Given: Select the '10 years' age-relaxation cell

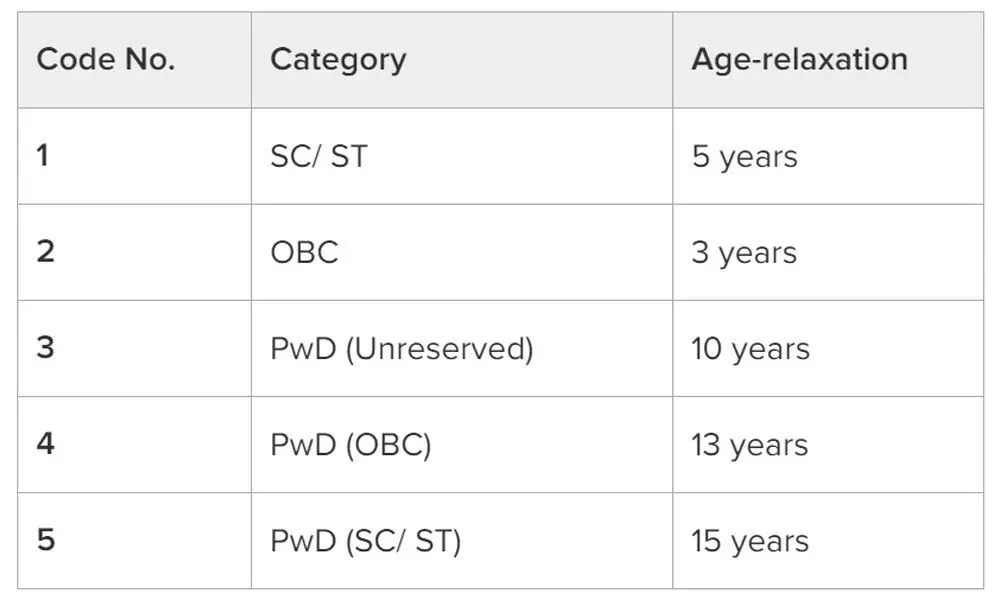Looking at the screenshot, I should point(750,349).
